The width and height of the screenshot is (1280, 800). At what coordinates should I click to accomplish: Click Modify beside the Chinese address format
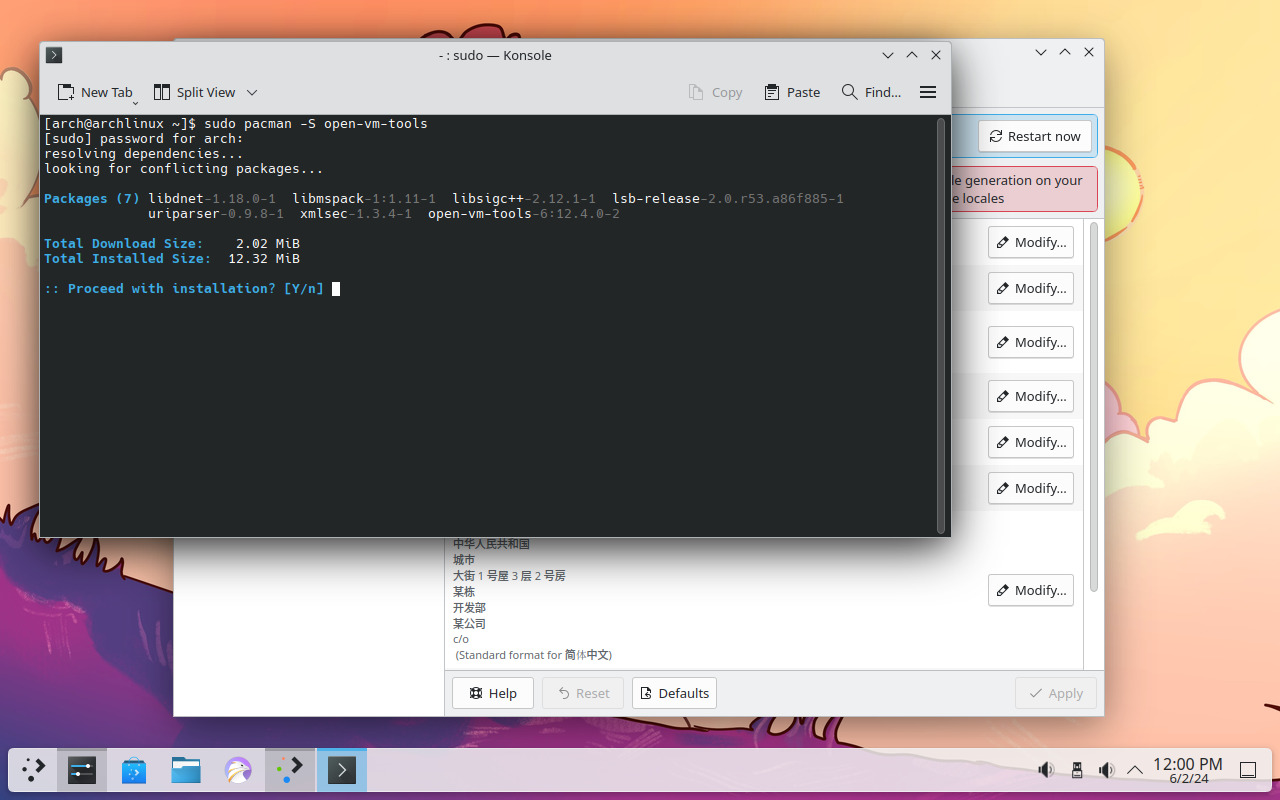(1030, 590)
